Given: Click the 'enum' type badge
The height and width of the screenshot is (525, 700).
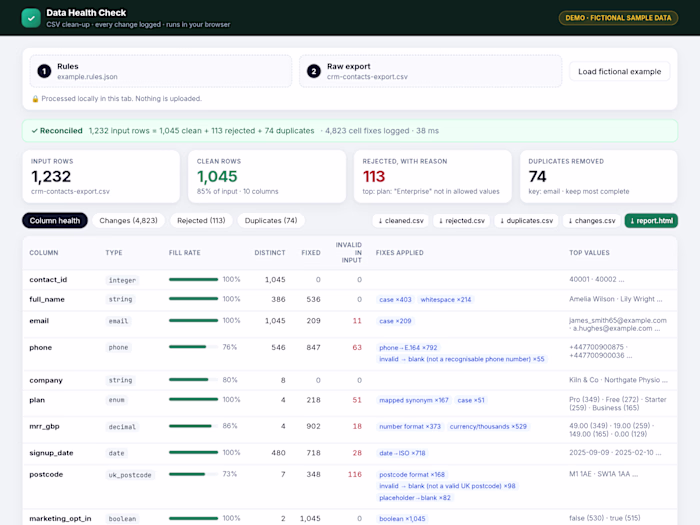Looking at the screenshot, I should click(x=117, y=400).
